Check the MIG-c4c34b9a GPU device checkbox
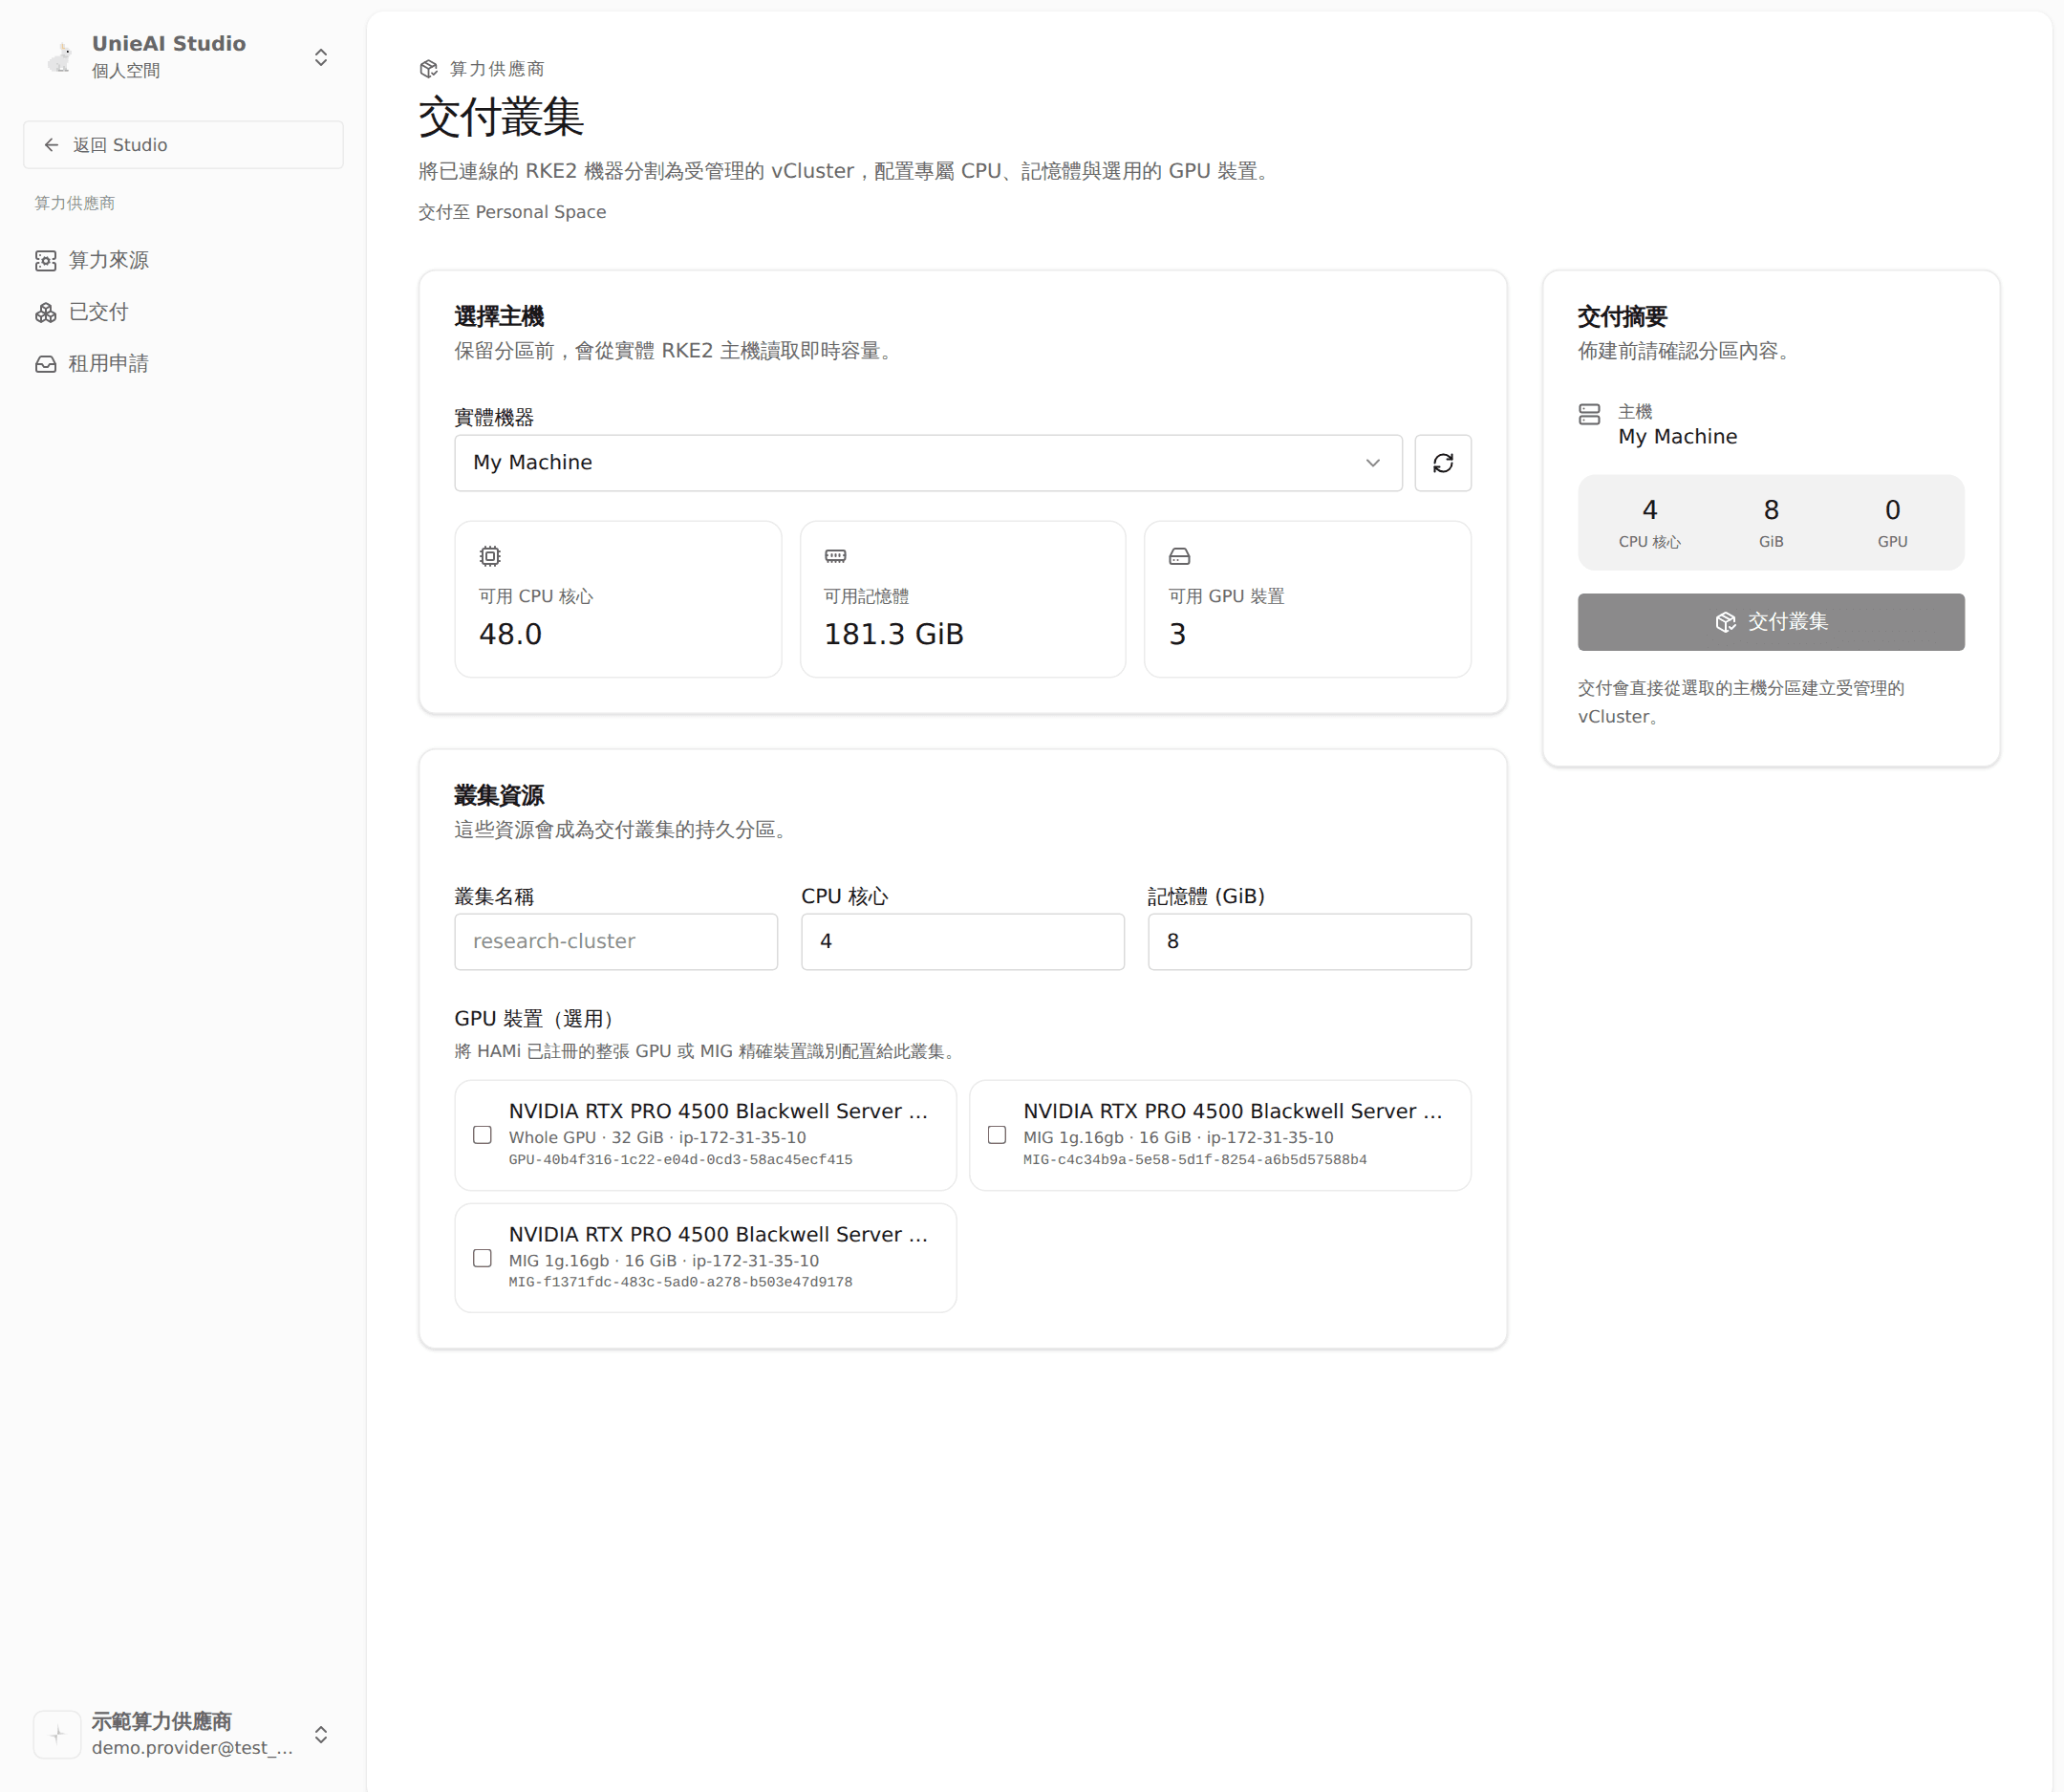2064x1792 pixels. pyautogui.click(x=997, y=1135)
